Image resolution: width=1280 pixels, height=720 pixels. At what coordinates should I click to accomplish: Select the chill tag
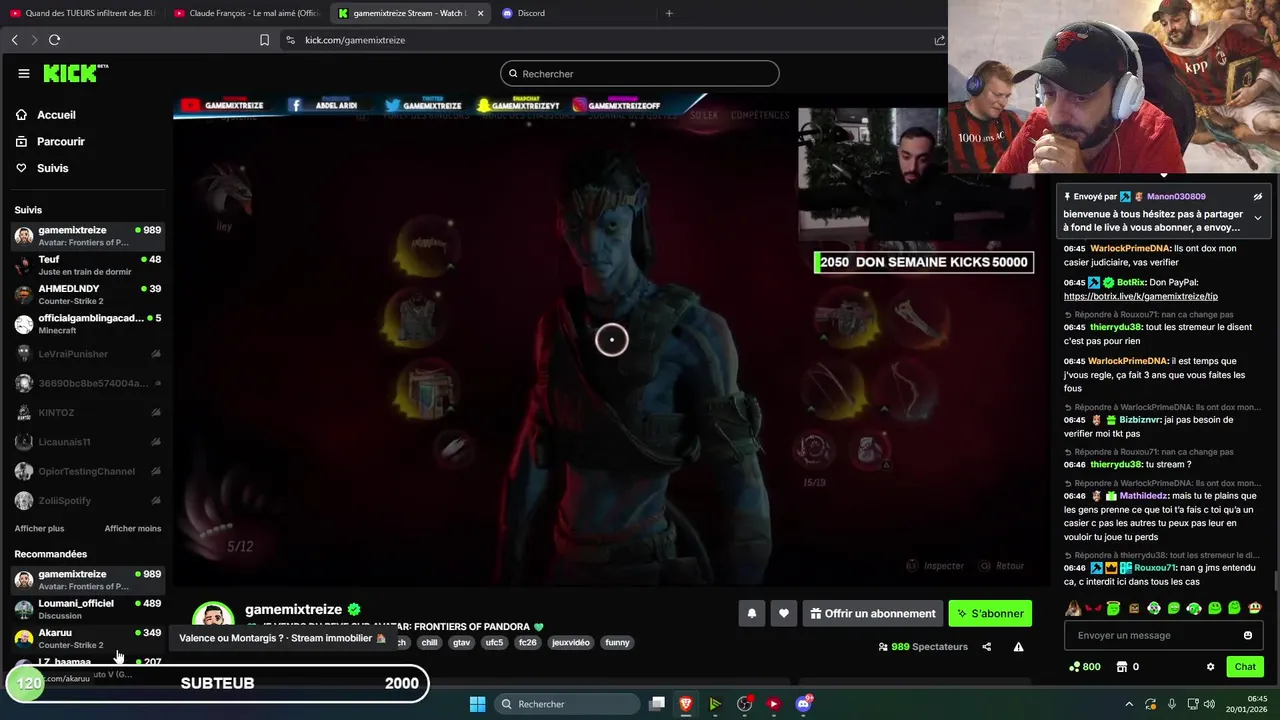429,642
